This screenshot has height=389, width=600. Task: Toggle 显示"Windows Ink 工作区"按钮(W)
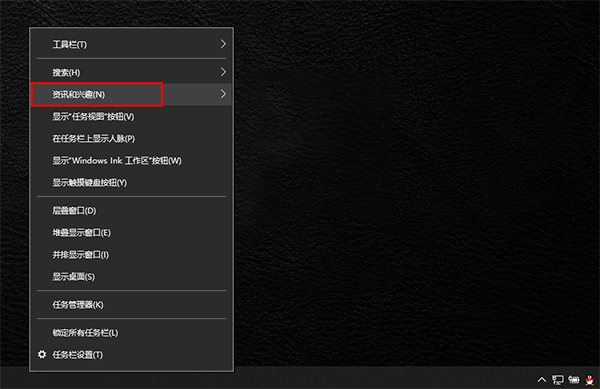(x=131, y=161)
